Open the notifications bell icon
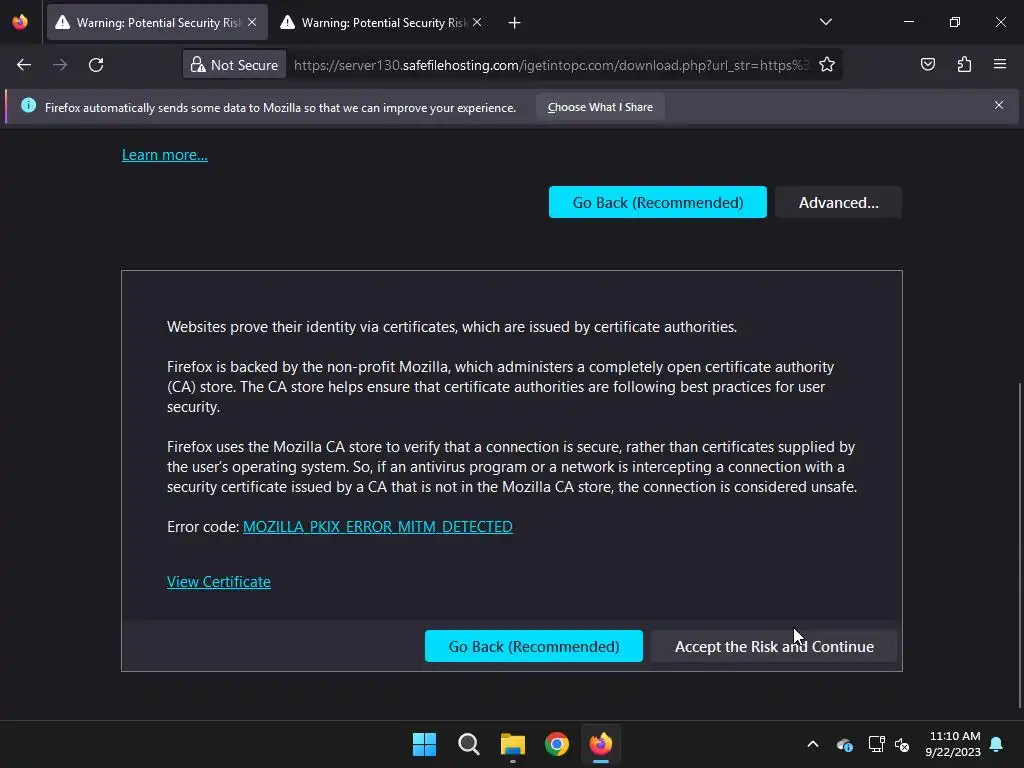Image resolution: width=1024 pixels, height=768 pixels. [x=997, y=744]
